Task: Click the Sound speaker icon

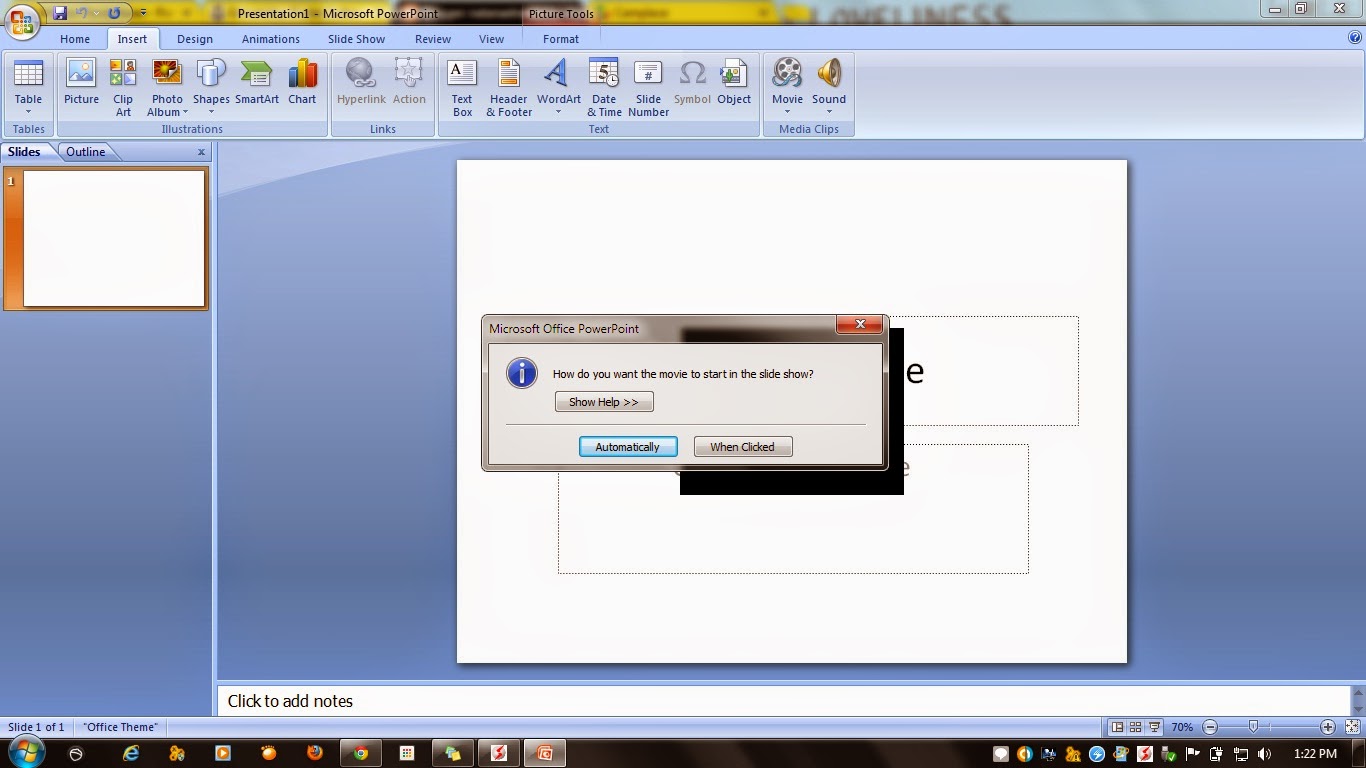Action: tap(829, 73)
